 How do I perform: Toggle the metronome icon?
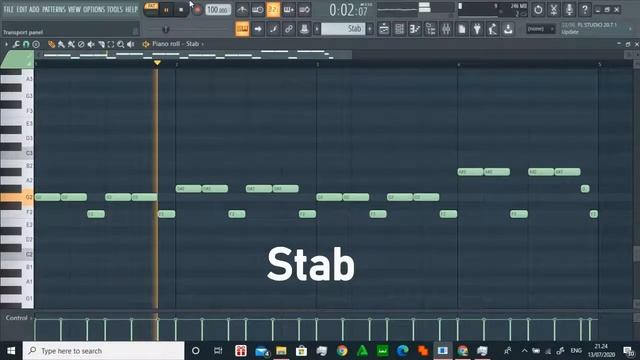coord(242,10)
